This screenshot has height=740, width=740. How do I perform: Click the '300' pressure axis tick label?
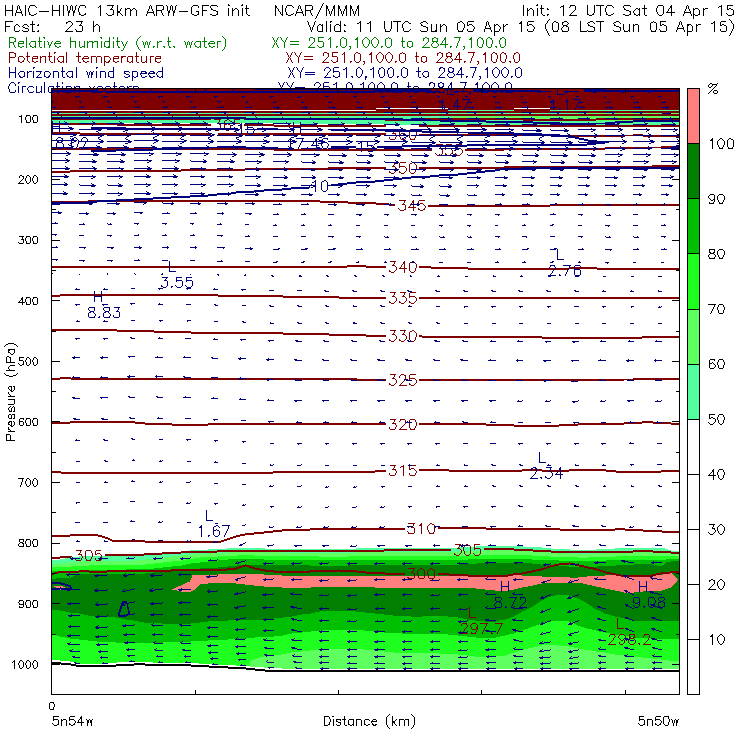tap(28, 240)
